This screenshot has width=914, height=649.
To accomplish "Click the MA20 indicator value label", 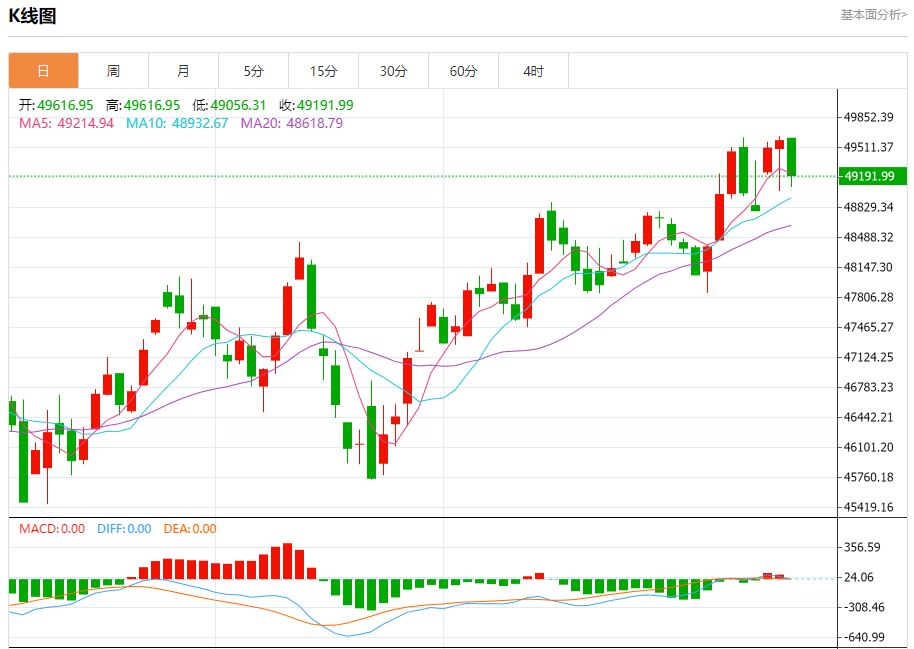I will point(292,123).
